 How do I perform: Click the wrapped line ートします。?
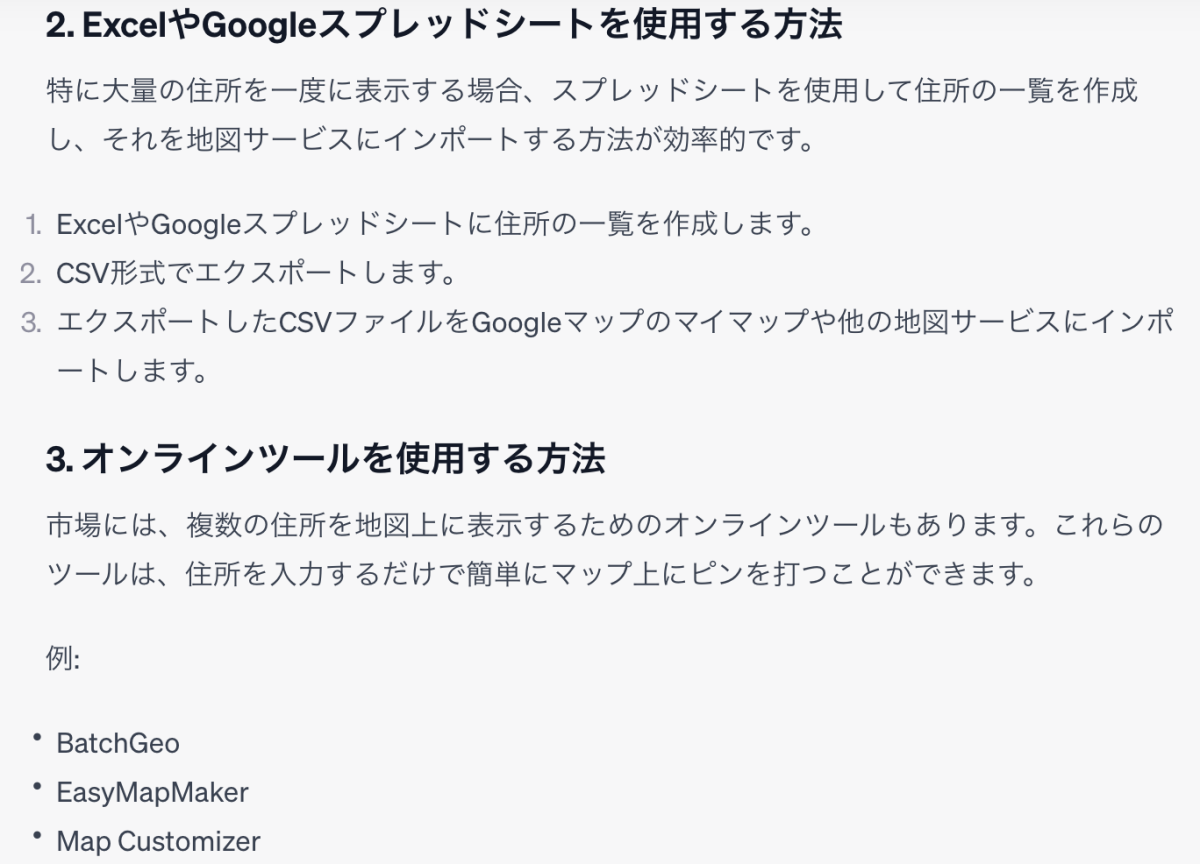point(131,371)
